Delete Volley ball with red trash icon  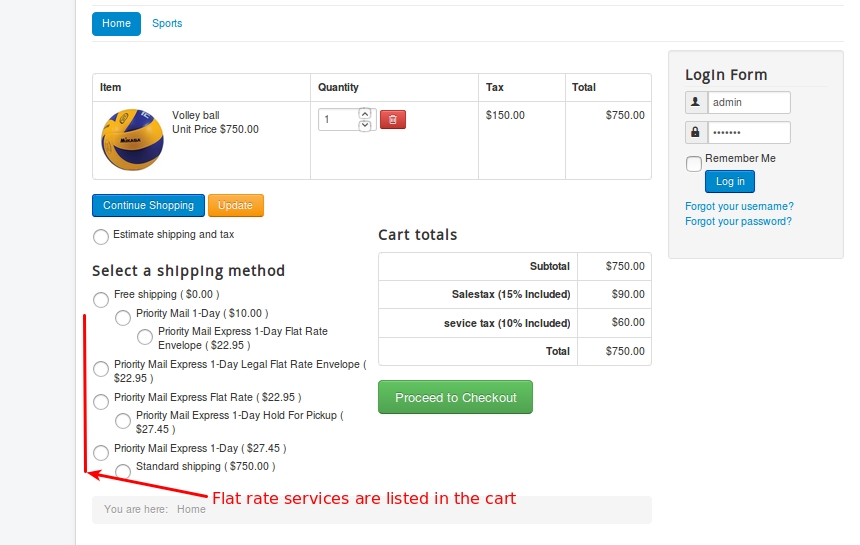coord(393,120)
